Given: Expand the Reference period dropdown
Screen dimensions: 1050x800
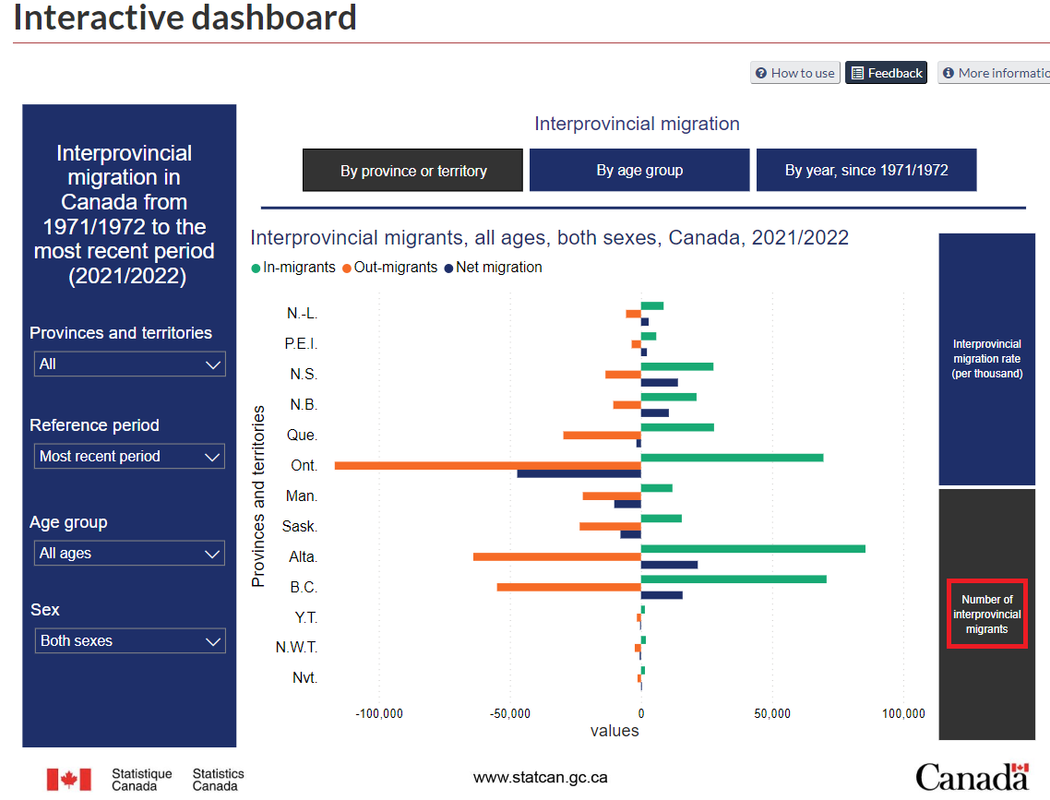Looking at the screenshot, I should [x=129, y=456].
